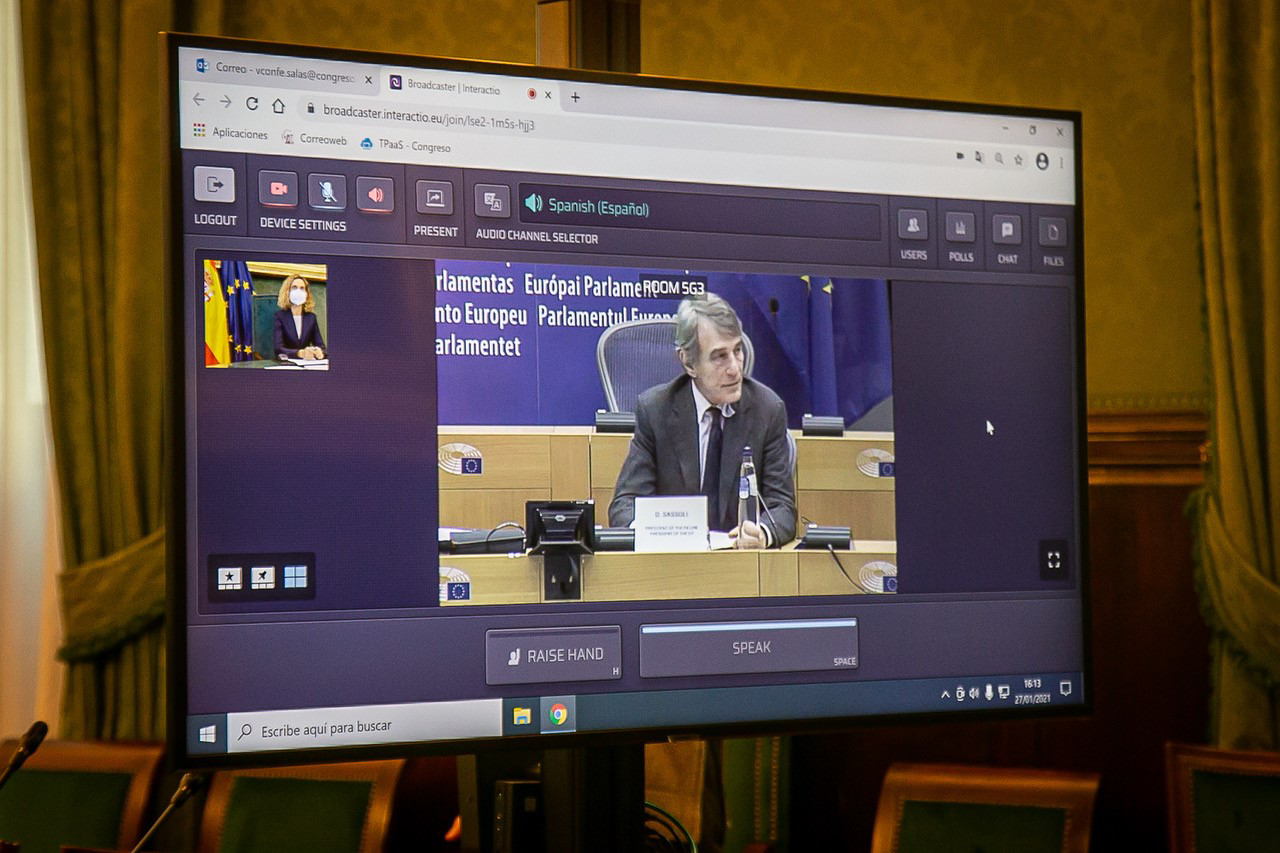This screenshot has width=1280, height=853.
Task: Click the Raise Hand button
Action: point(554,656)
